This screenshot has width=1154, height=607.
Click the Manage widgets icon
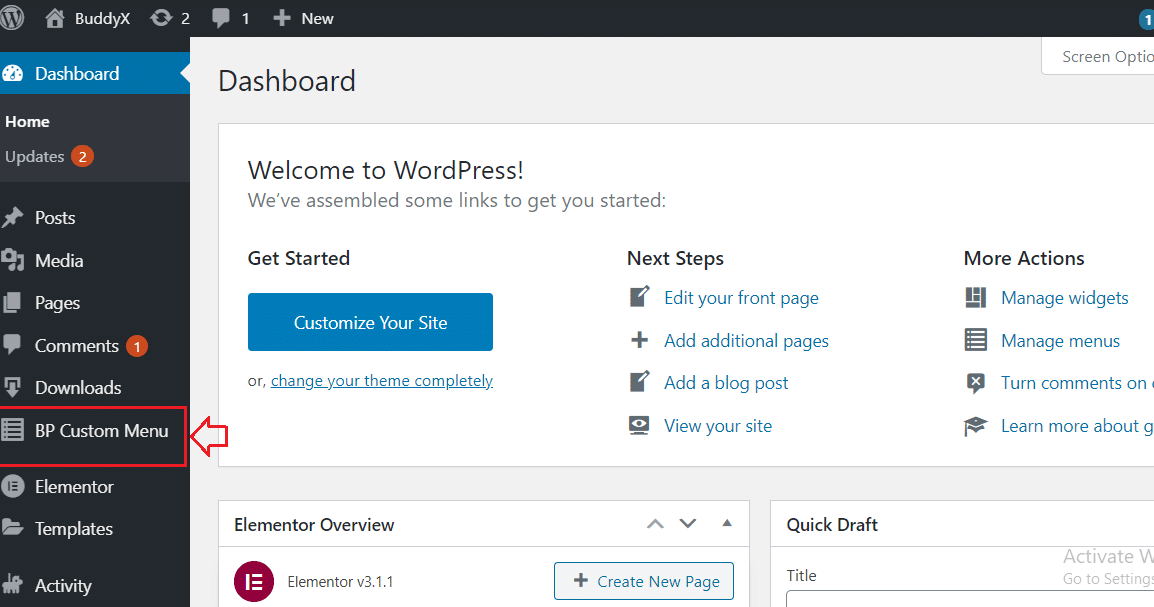tap(975, 298)
